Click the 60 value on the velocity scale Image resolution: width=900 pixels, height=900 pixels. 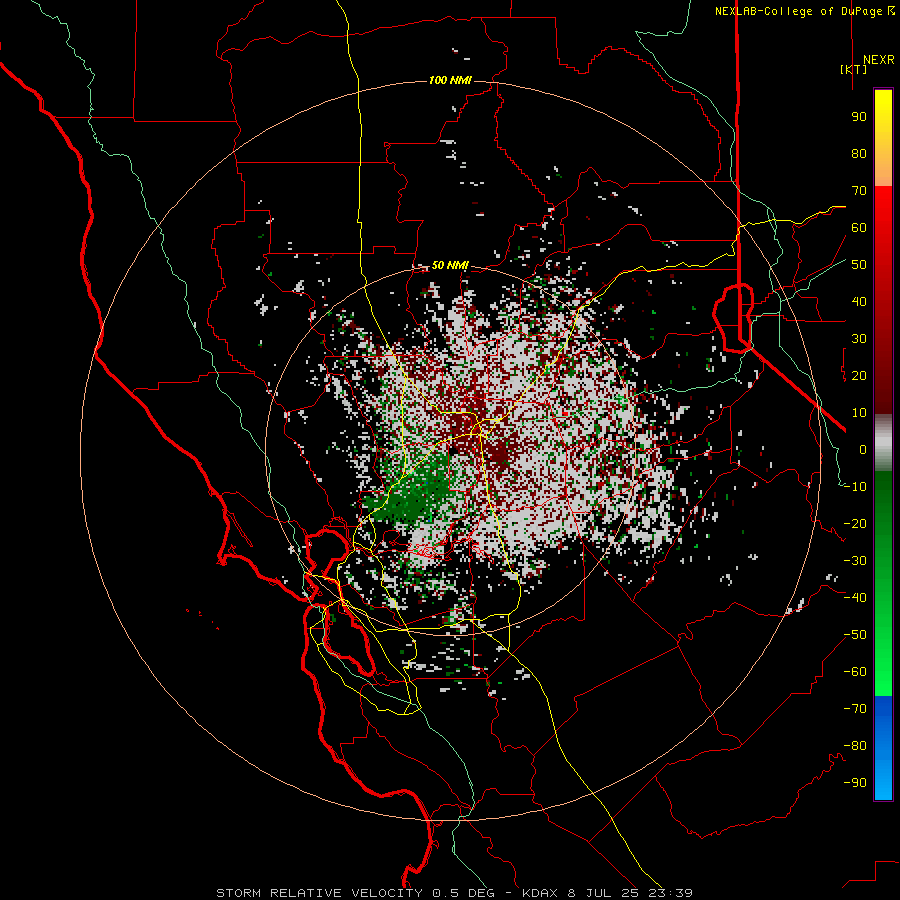[x=859, y=227]
